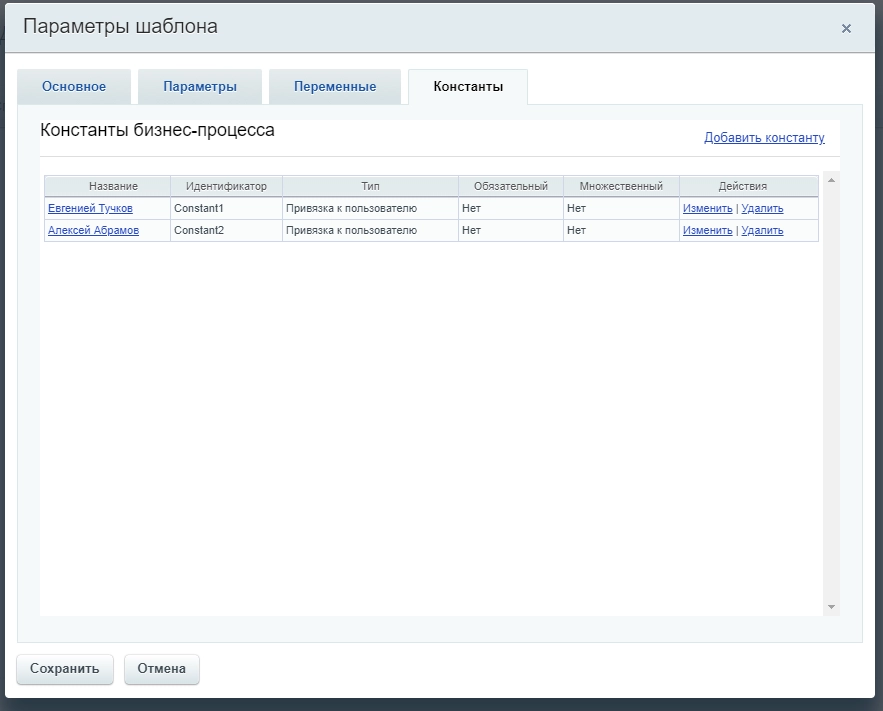Image resolution: width=883 pixels, height=711 pixels.
Task: Close the template parameters dialog
Action: [x=846, y=29]
